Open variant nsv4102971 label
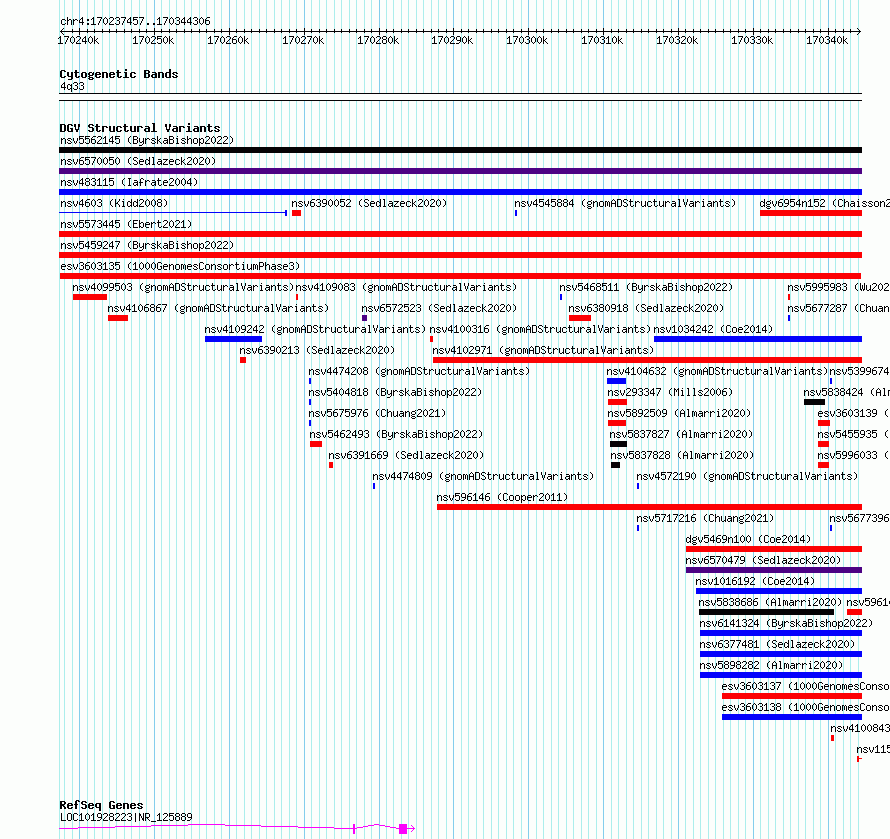This screenshot has width=890, height=839. [x=543, y=350]
